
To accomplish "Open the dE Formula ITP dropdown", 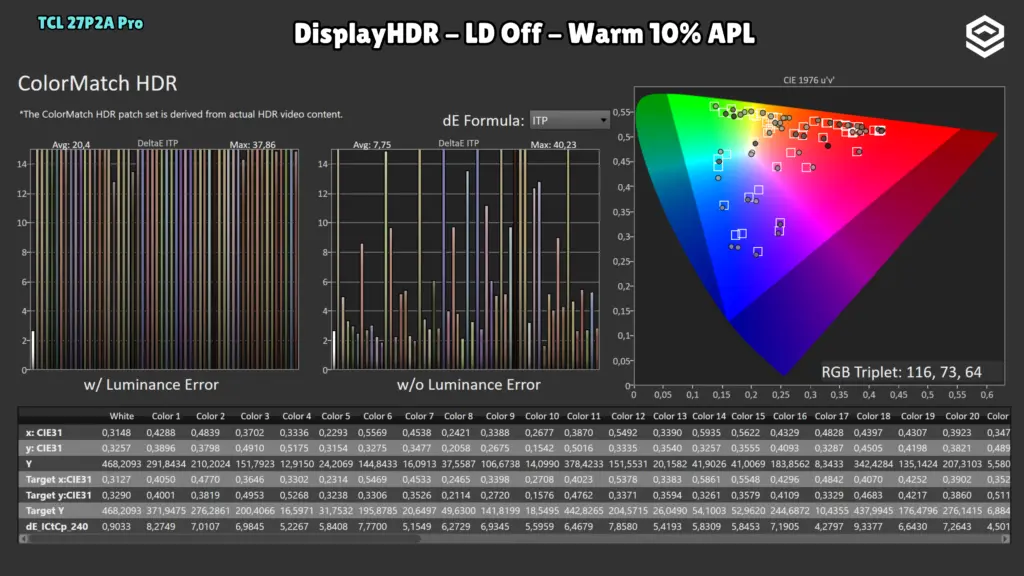I will click(569, 120).
